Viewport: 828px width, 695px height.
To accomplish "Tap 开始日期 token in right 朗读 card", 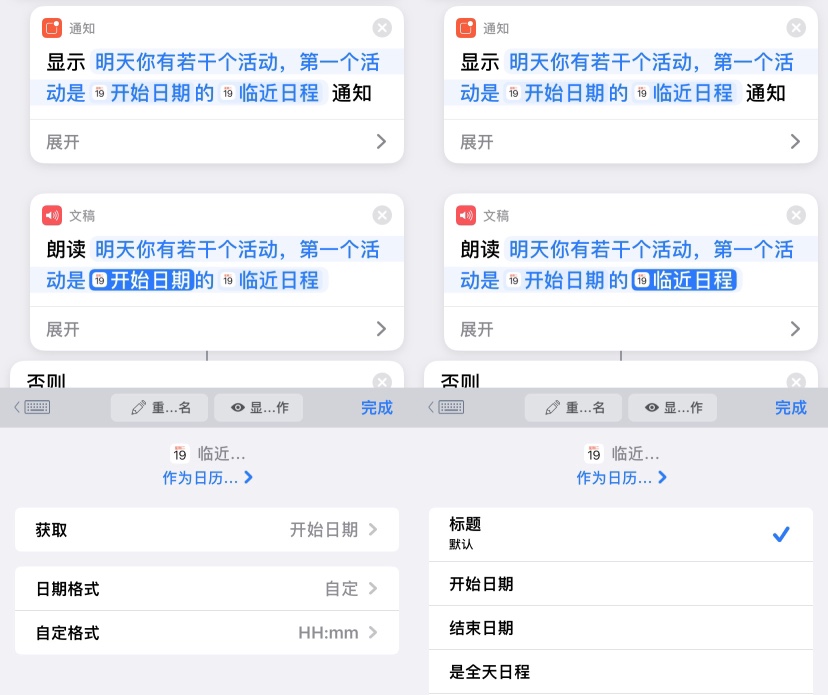I will pyautogui.click(x=554, y=280).
